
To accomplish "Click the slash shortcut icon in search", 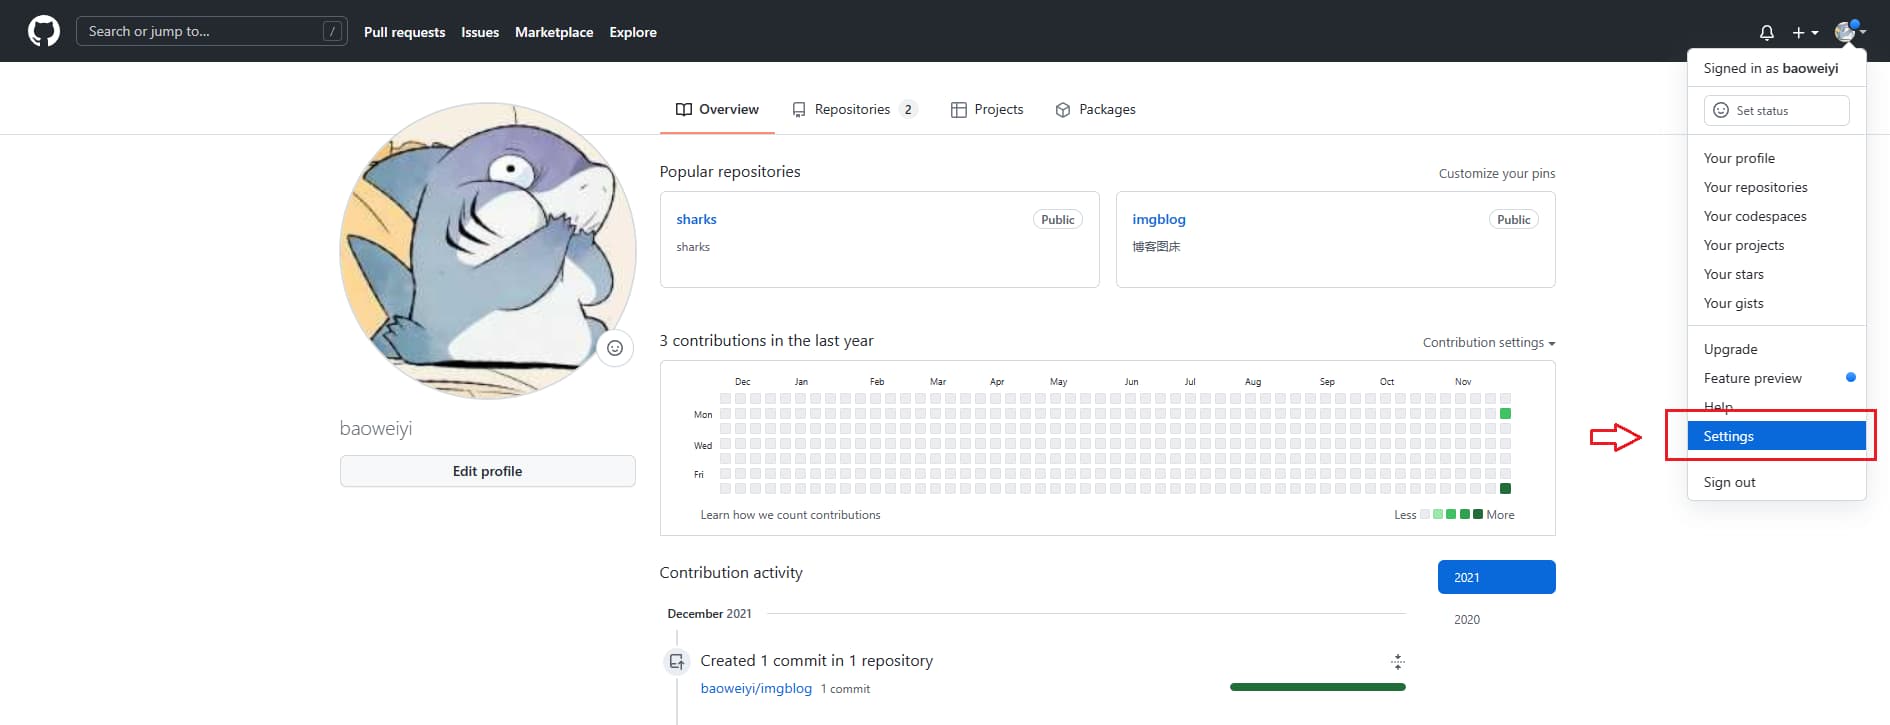I will [332, 32].
